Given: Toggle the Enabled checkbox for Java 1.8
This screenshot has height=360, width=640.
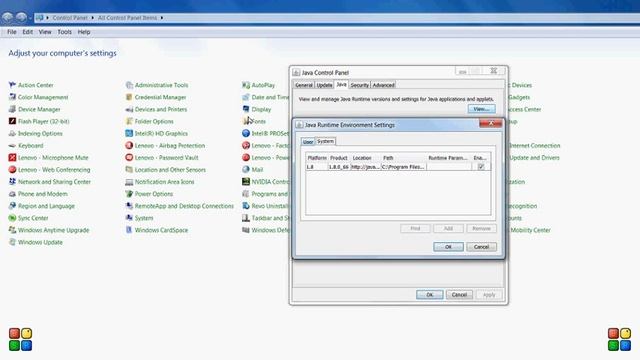Looking at the screenshot, I should 481,167.
